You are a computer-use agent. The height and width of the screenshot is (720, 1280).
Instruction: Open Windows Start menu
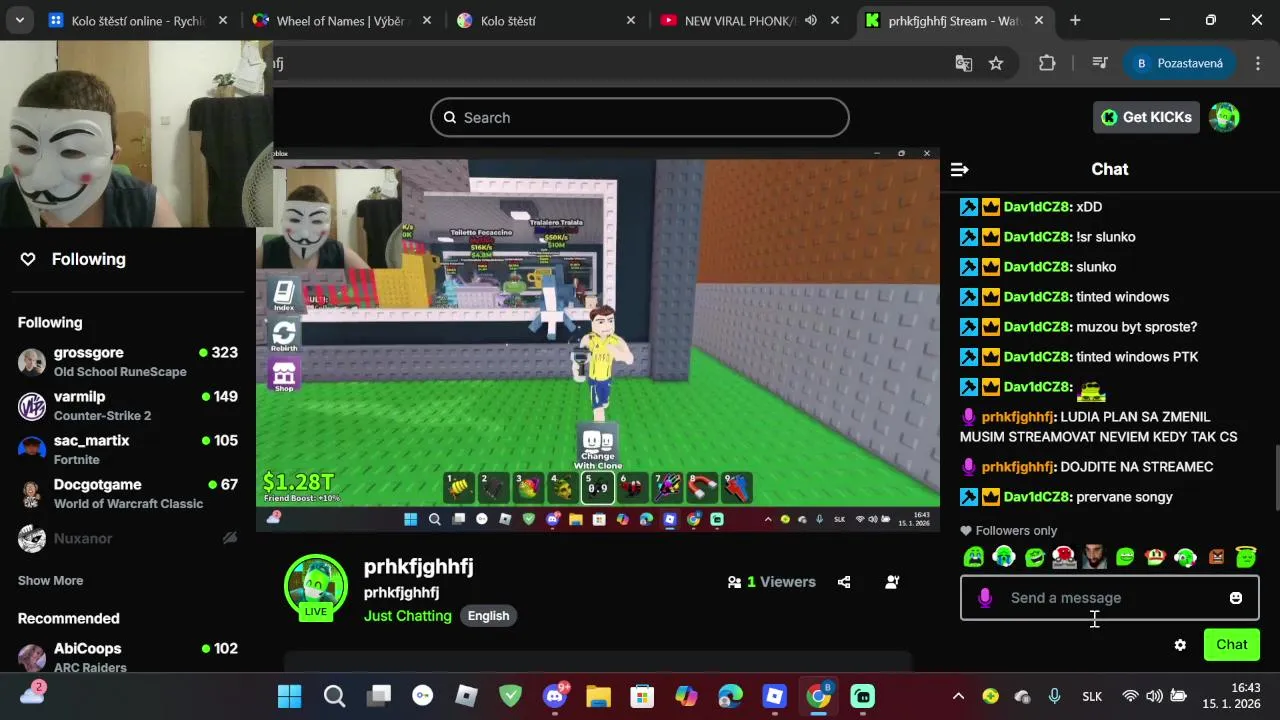[290, 696]
